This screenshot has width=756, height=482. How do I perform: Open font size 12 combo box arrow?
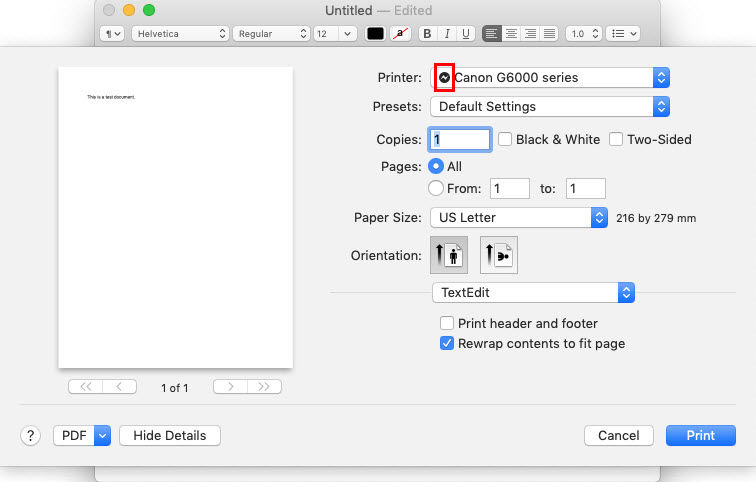click(x=347, y=34)
